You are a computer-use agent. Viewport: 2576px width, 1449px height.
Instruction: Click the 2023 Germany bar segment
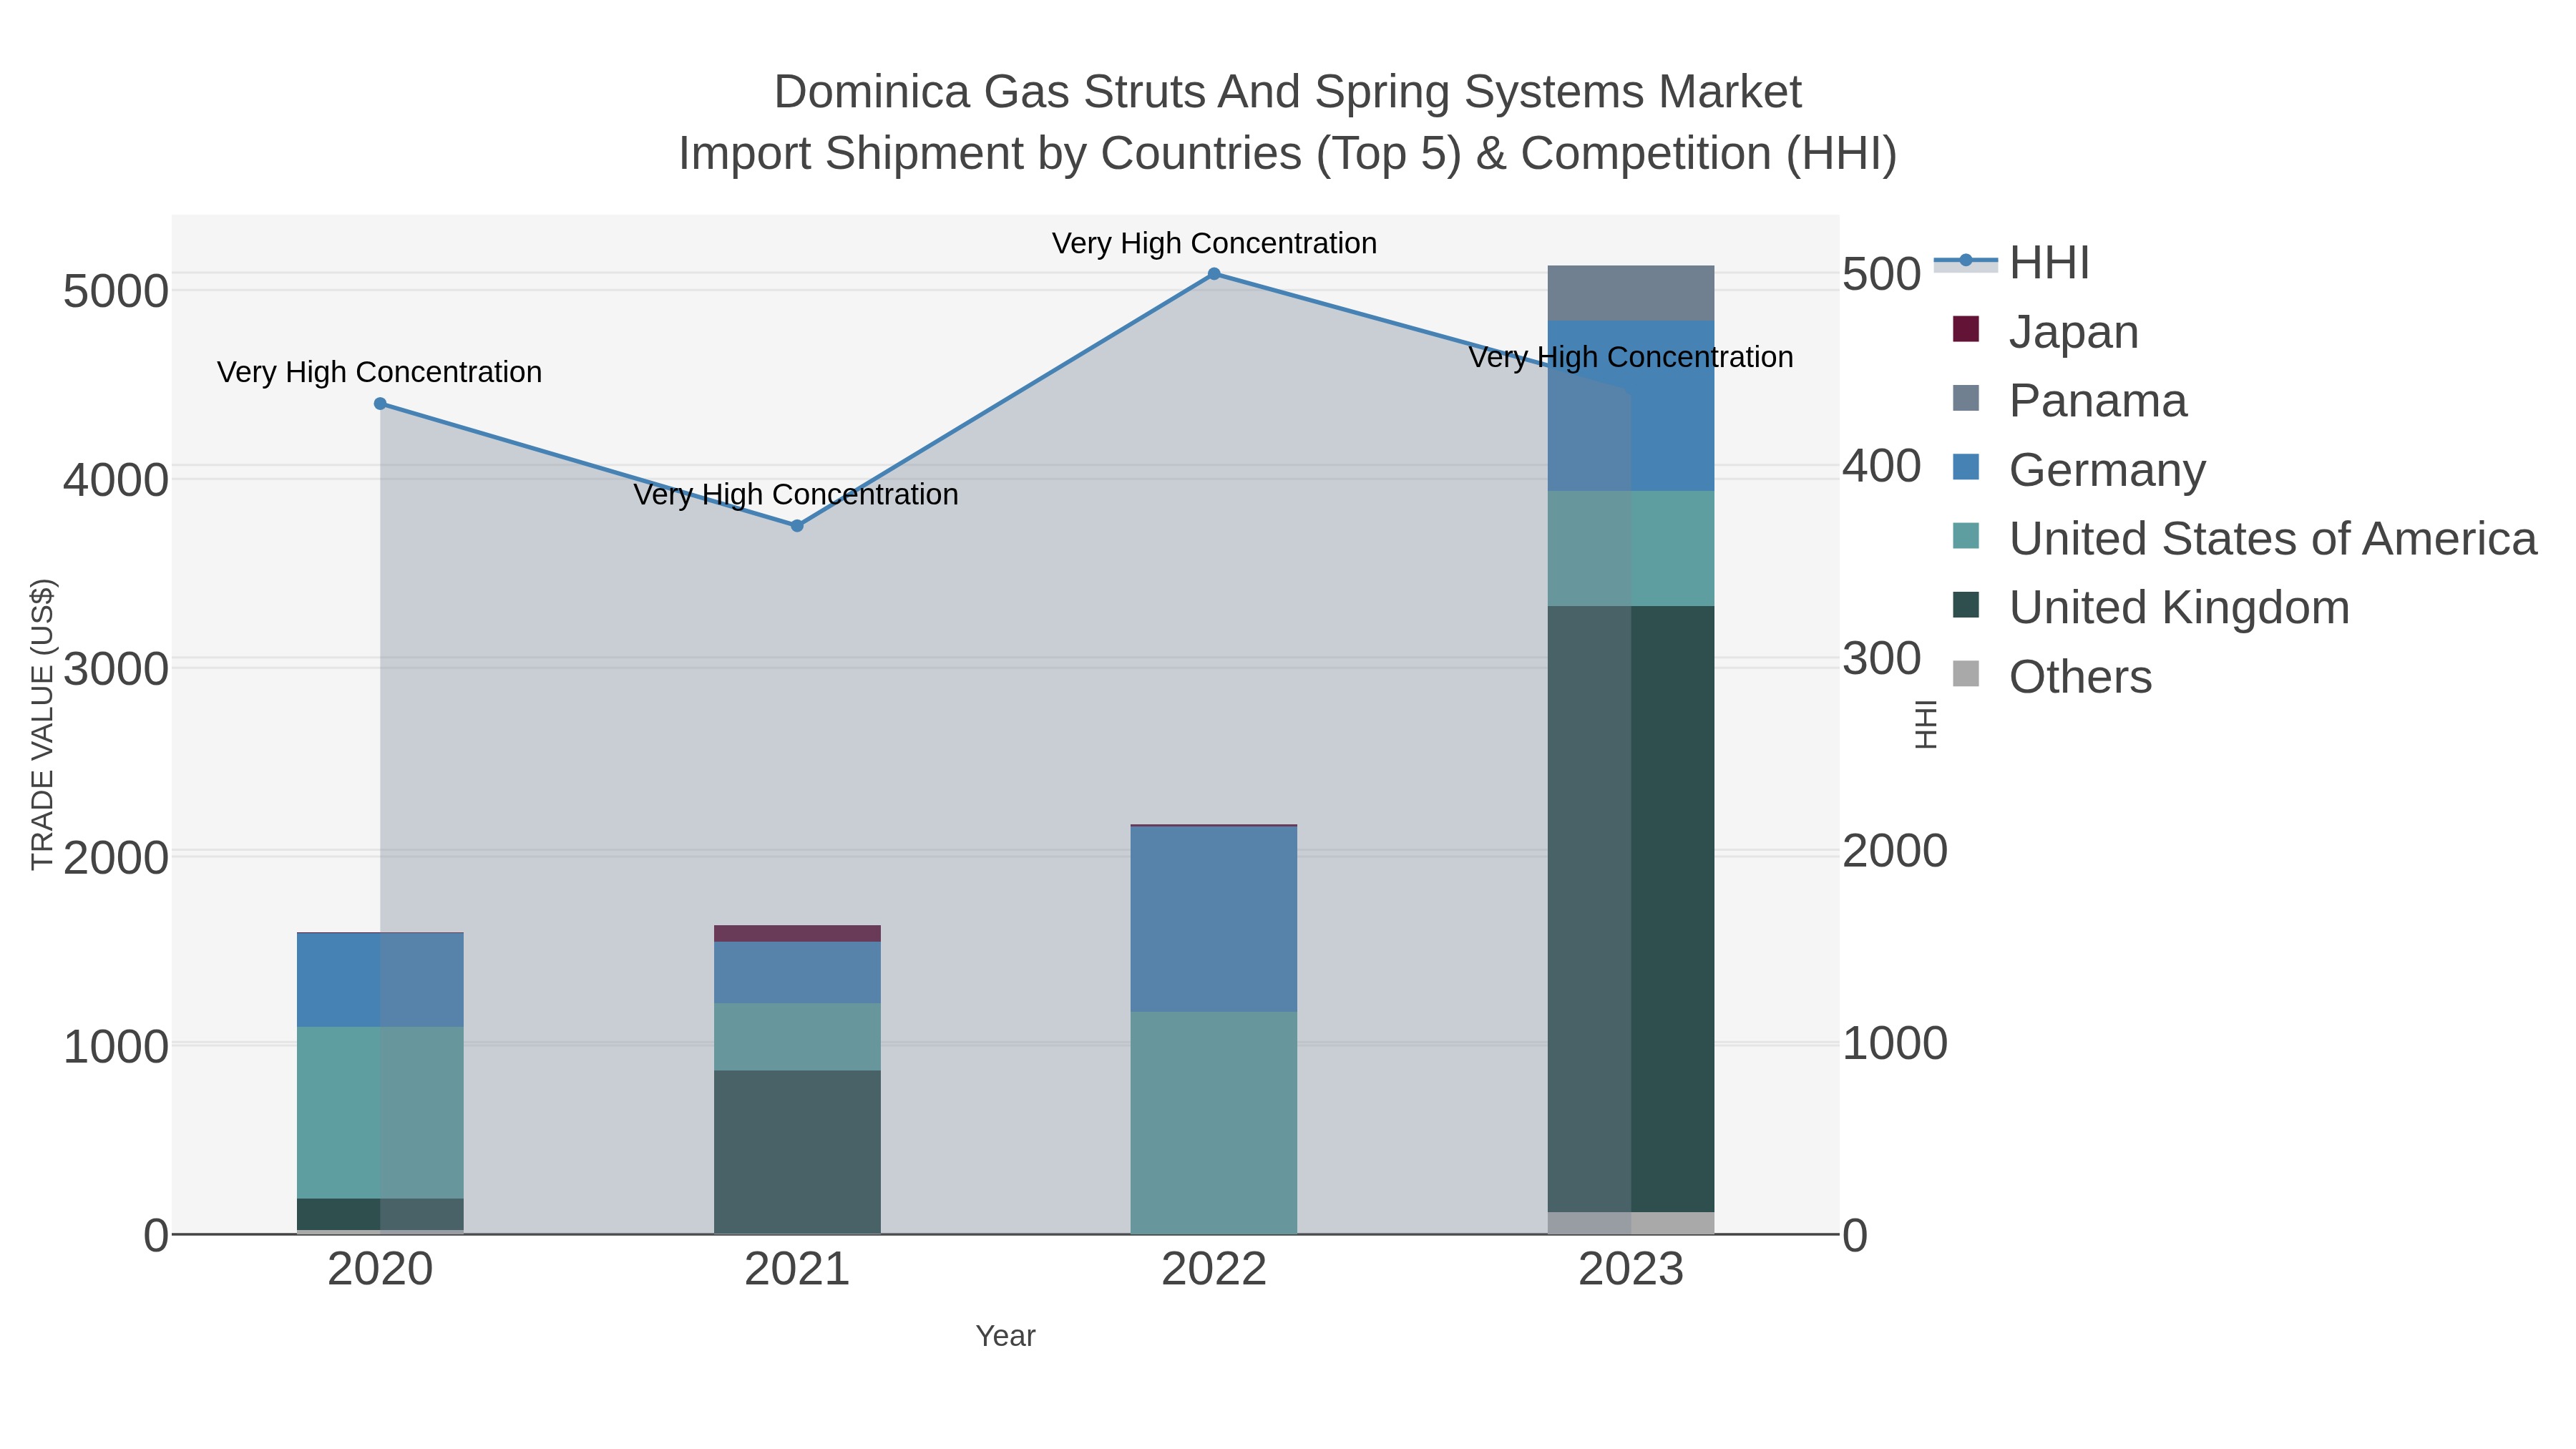tap(1631, 406)
